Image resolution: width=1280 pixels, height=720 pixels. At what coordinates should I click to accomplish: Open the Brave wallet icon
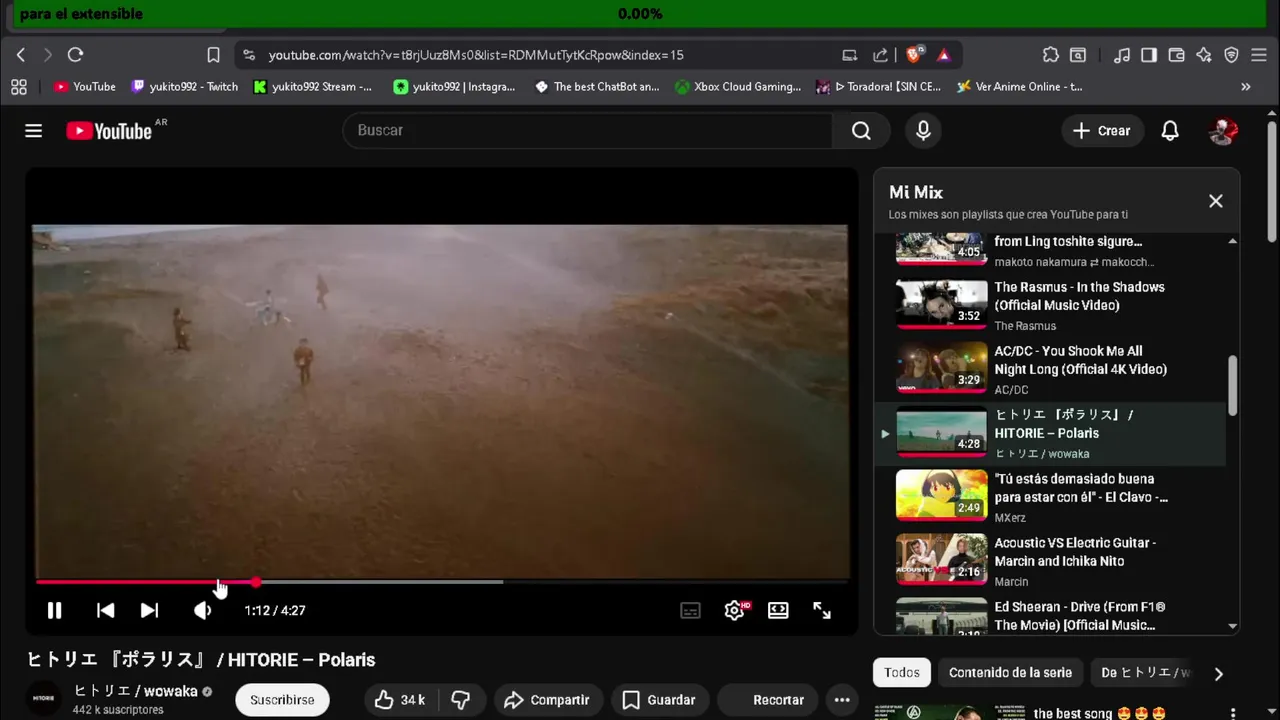(x=1177, y=55)
